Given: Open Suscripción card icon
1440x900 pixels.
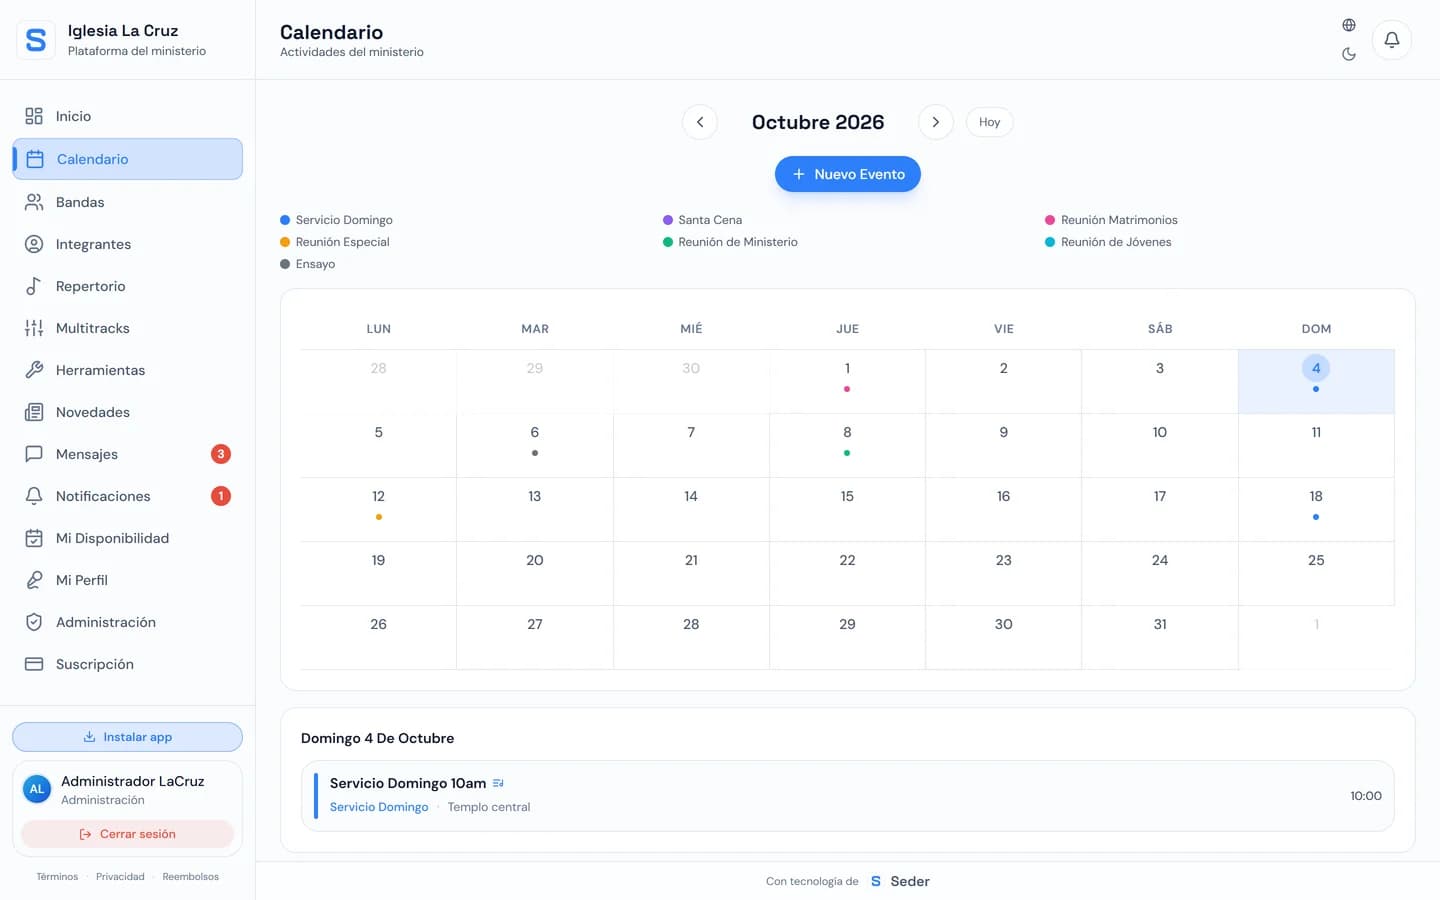Looking at the screenshot, I should pos(34,664).
